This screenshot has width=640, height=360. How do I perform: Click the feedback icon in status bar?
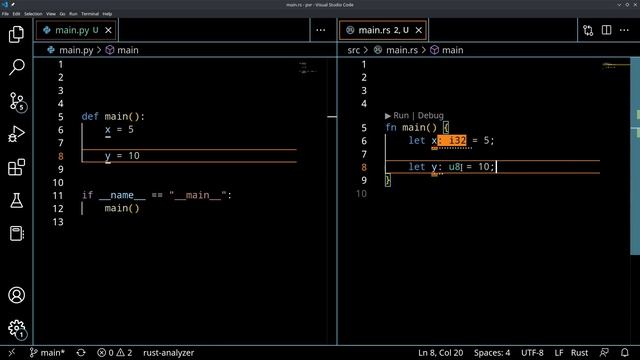click(x=604, y=353)
